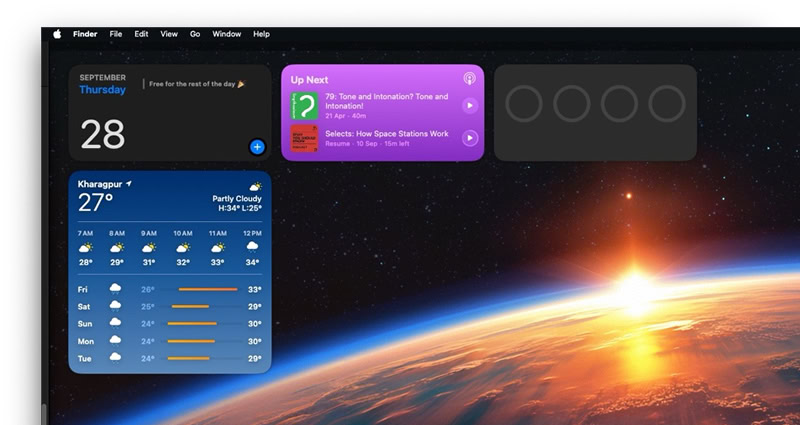Open the green question mark podcast artwork
Viewport: 800px width, 425px height.
305,106
